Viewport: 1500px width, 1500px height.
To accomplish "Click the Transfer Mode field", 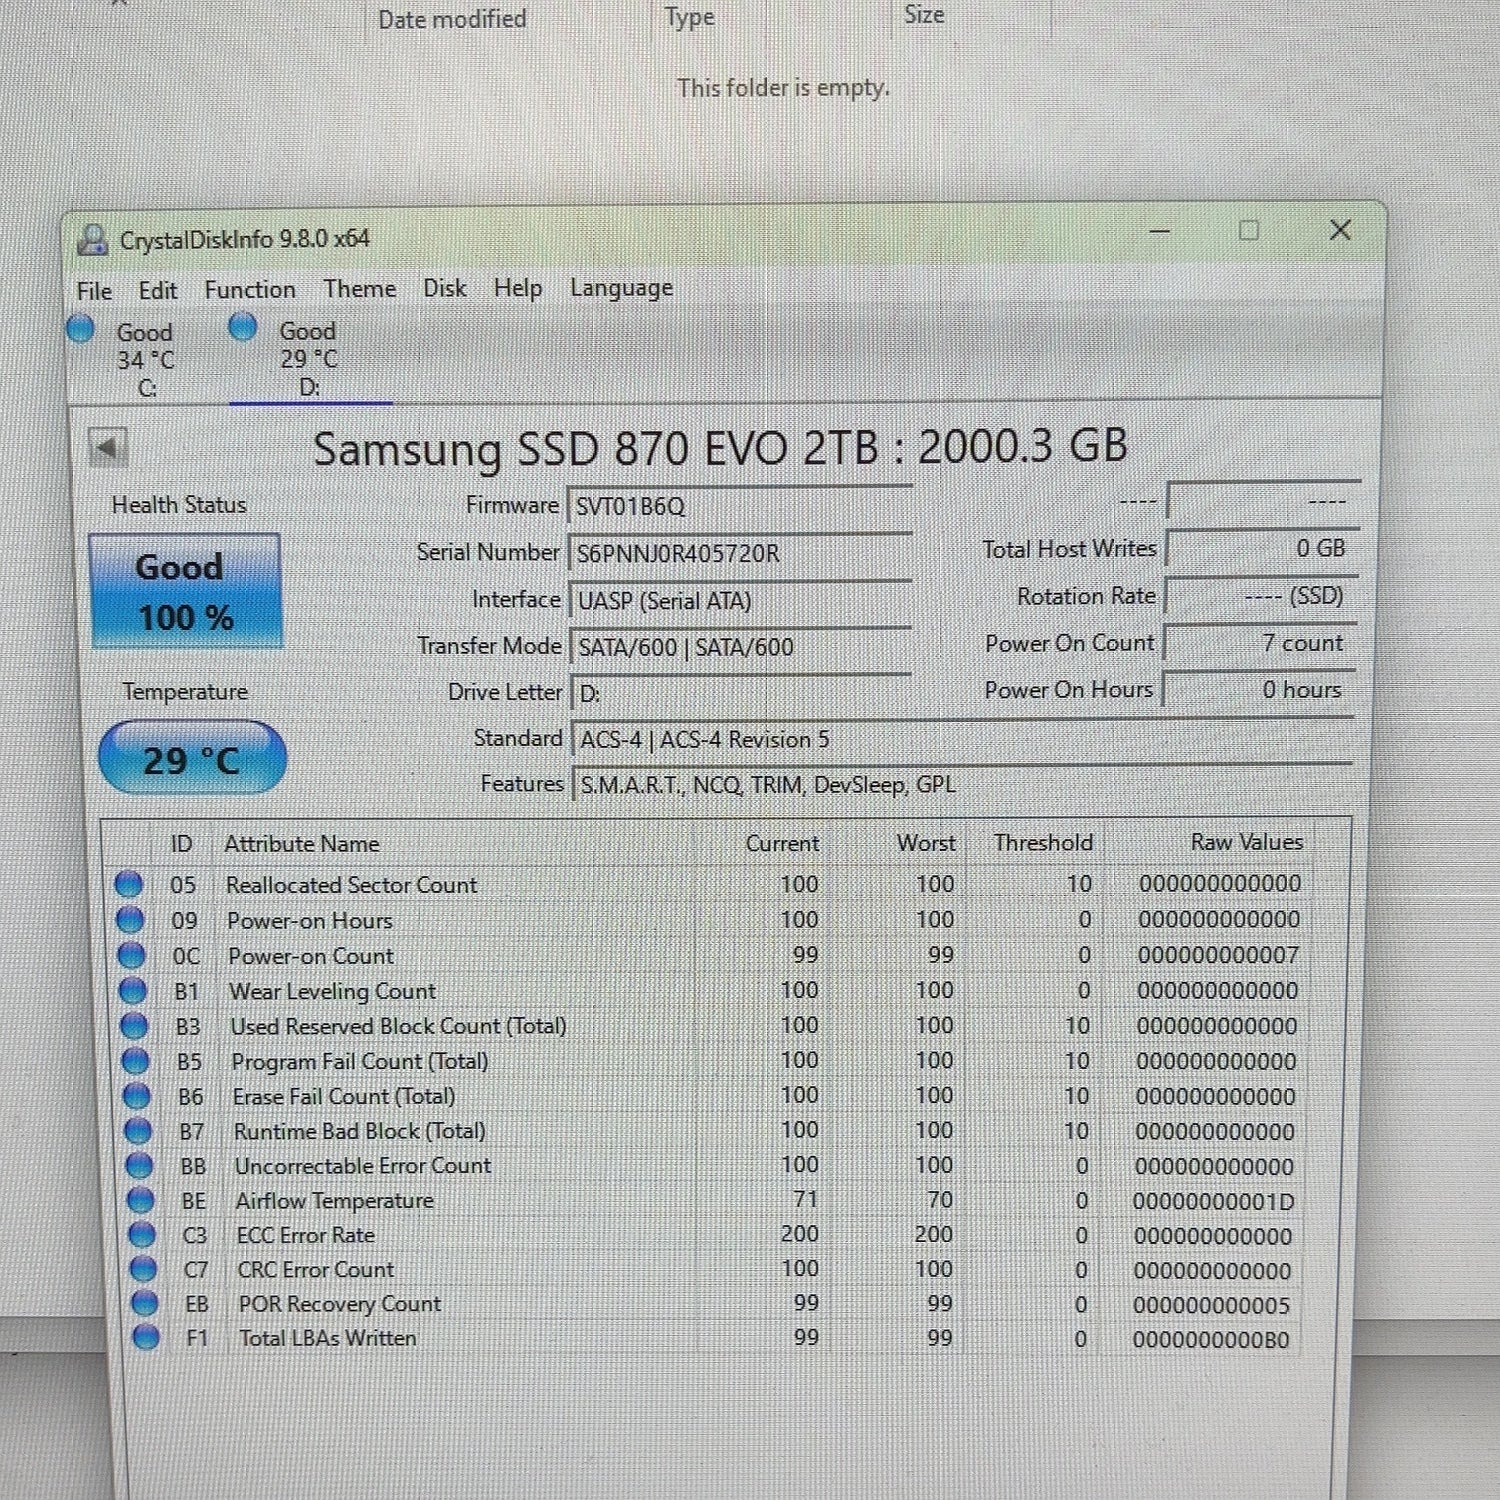I will (x=741, y=647).
